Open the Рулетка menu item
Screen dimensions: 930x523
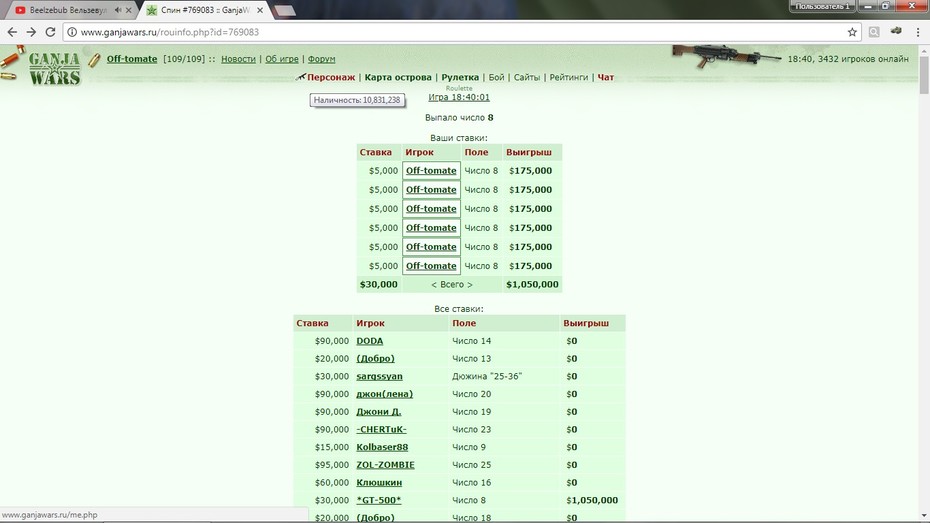460,77
